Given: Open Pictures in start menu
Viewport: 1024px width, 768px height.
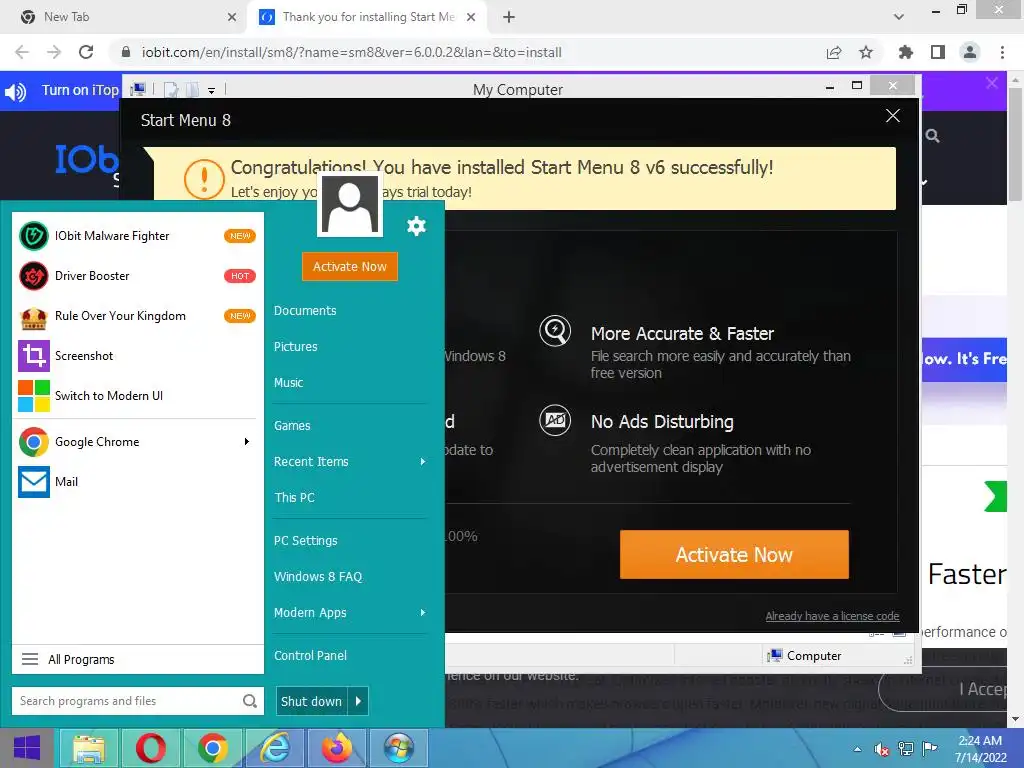Looking at the screenshot, I should click(295, 347).
